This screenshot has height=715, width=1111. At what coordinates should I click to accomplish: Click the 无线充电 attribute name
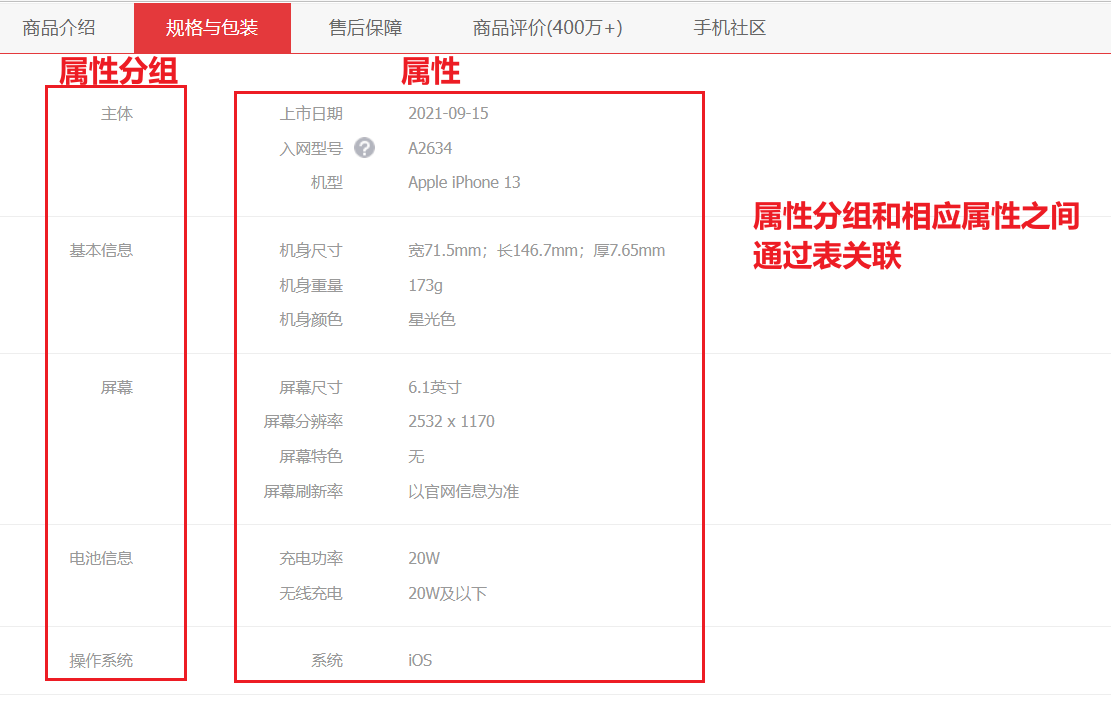pos(311,593)
